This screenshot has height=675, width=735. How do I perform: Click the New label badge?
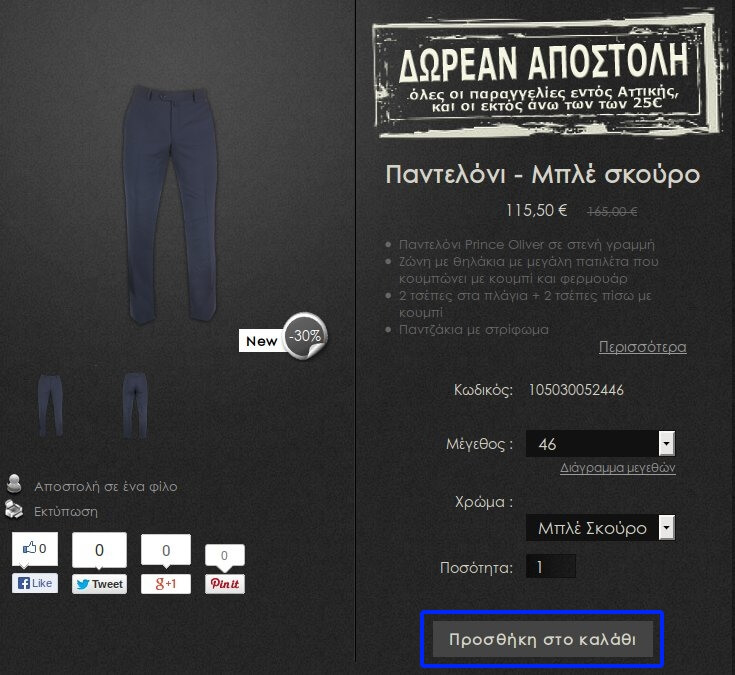click(262, 341)
